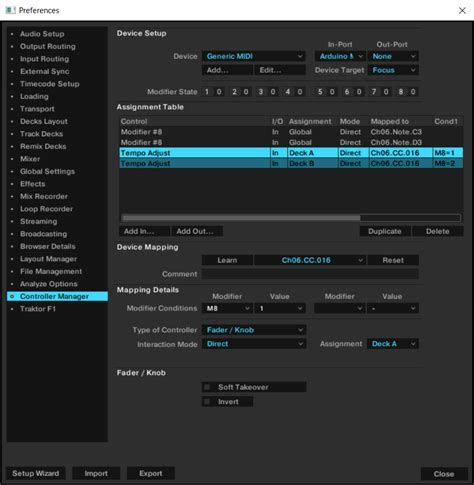474x485 pixels.
Task: Open the Out-Port None dropdown
Action: 393,56
